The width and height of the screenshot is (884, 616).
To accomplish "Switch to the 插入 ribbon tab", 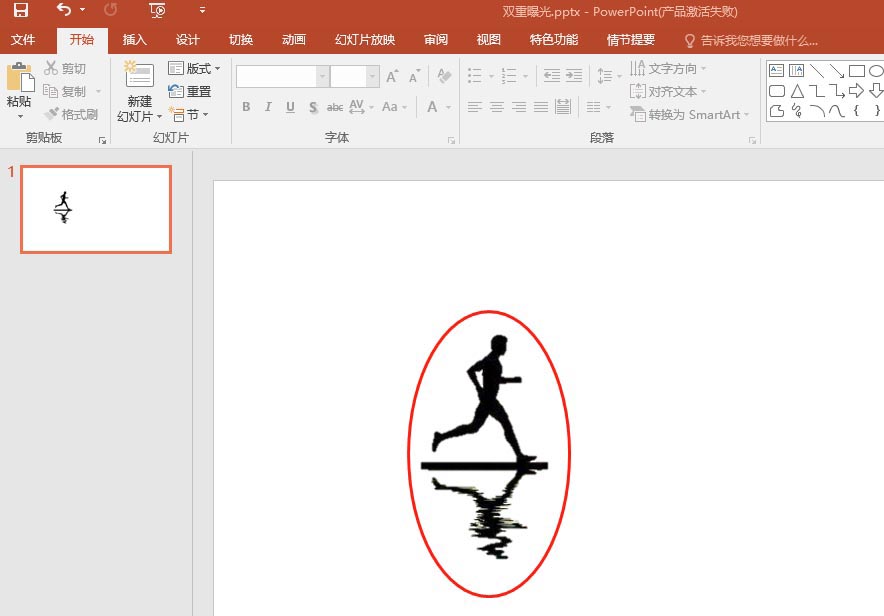I will (135, 40).
